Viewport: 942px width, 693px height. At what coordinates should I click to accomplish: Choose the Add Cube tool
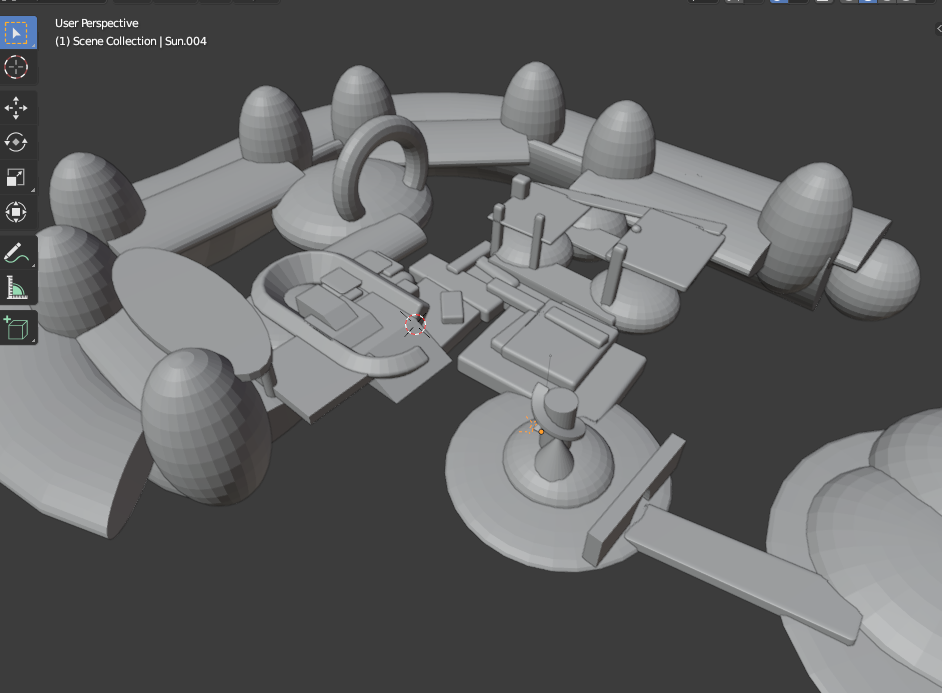point(16,328)
